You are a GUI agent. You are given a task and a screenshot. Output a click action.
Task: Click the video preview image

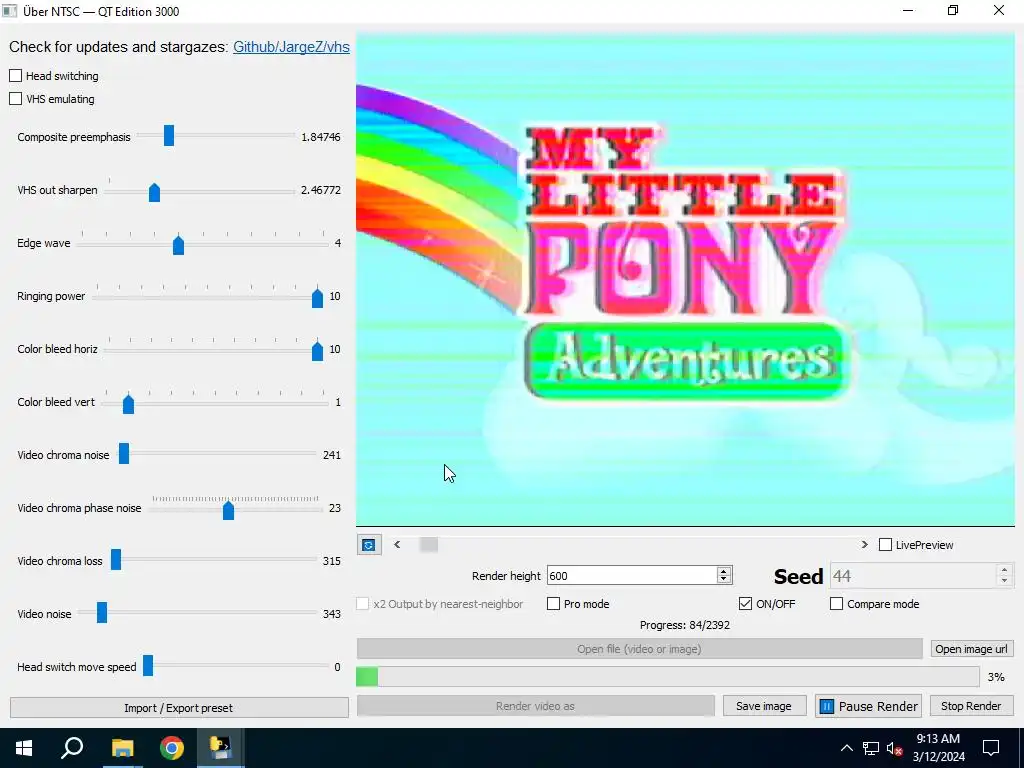(x=685, y=280)
